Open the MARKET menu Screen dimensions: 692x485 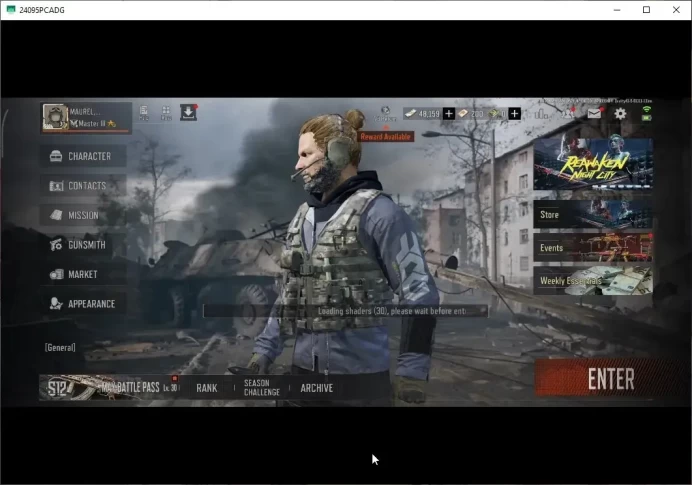point(83,274)
